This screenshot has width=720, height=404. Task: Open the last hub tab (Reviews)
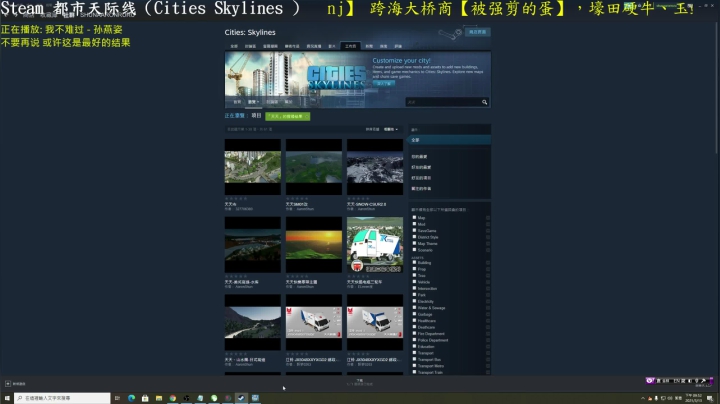(398, 46)
